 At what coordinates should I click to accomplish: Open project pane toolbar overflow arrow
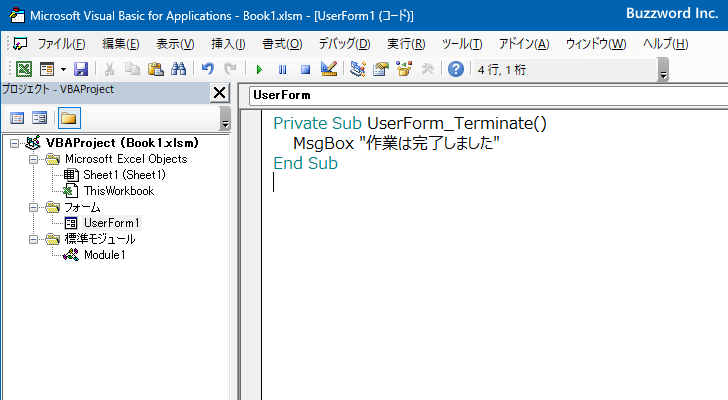(x=225, y=118)
